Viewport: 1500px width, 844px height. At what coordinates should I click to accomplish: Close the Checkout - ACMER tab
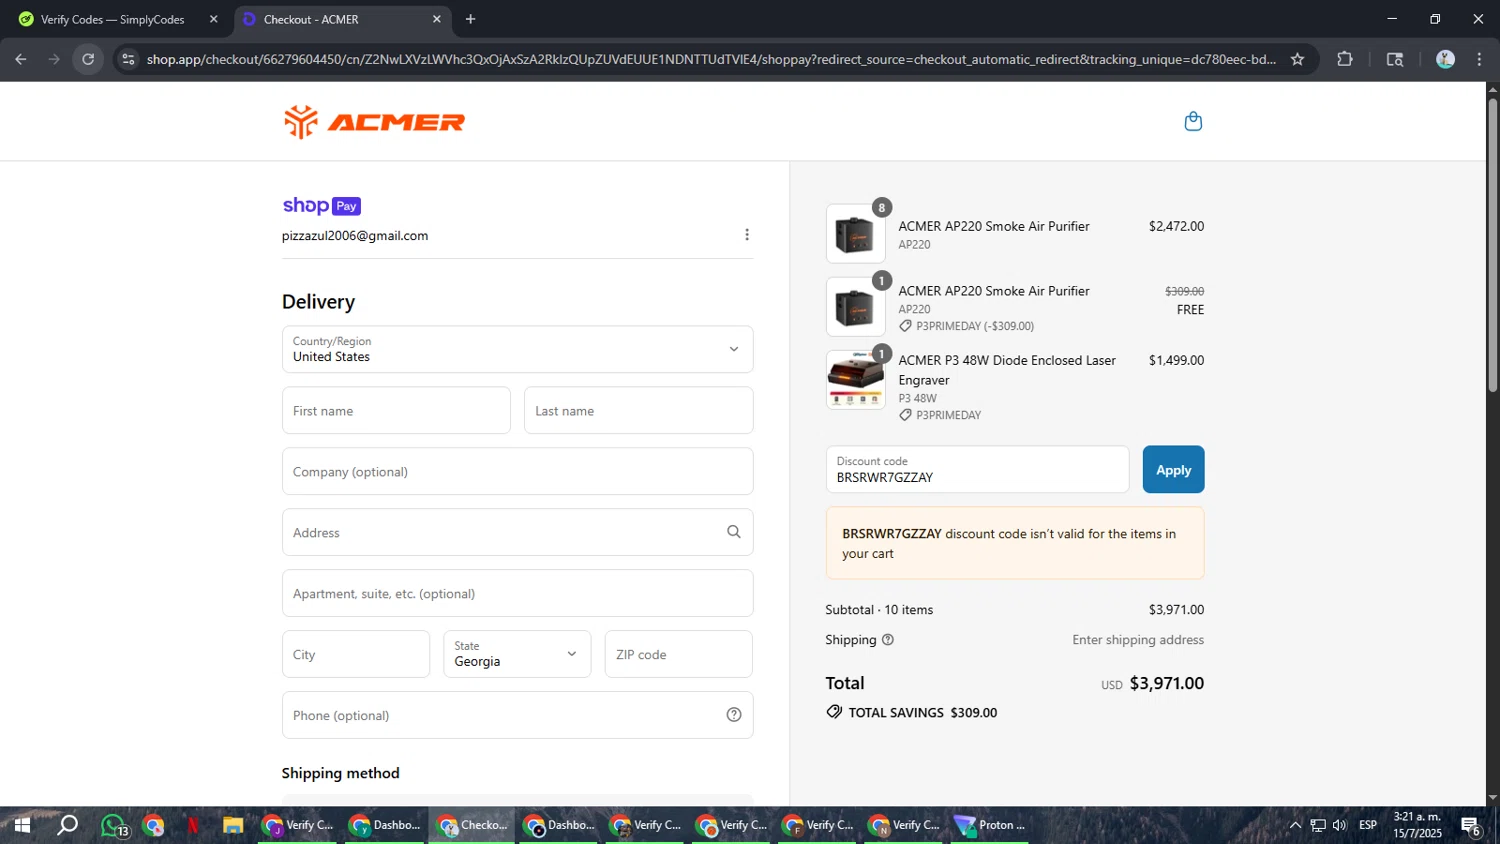(436, 19)
